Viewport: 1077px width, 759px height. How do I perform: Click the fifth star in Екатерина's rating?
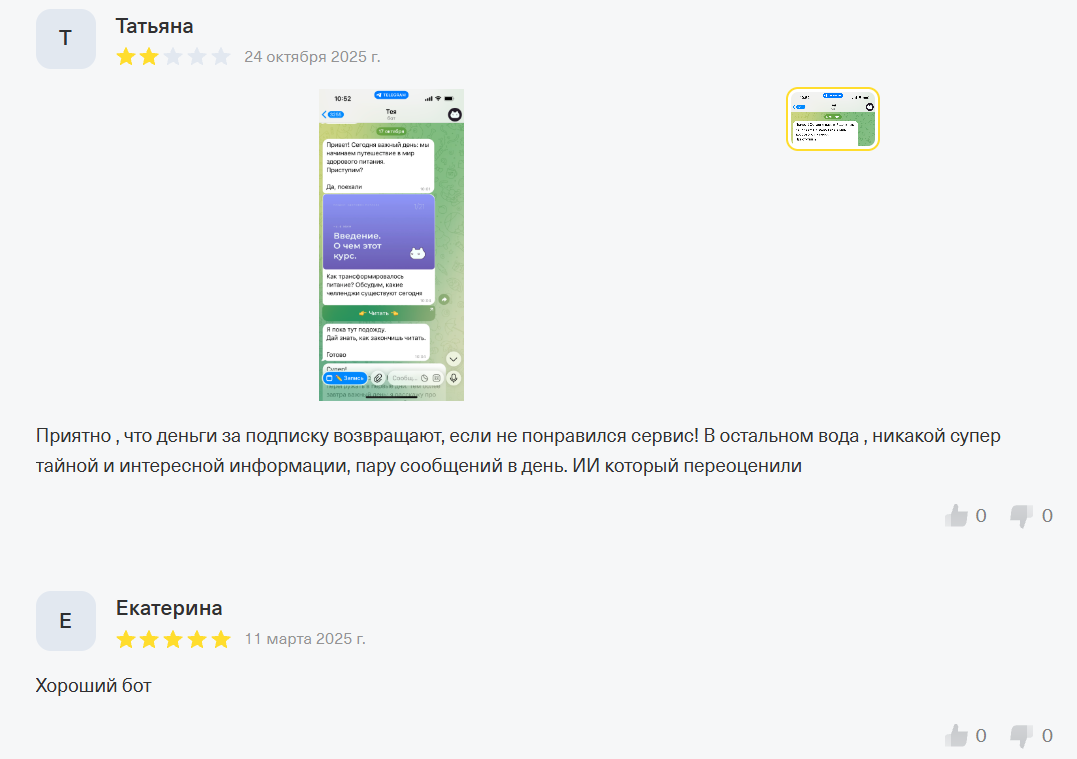point(220,639)
